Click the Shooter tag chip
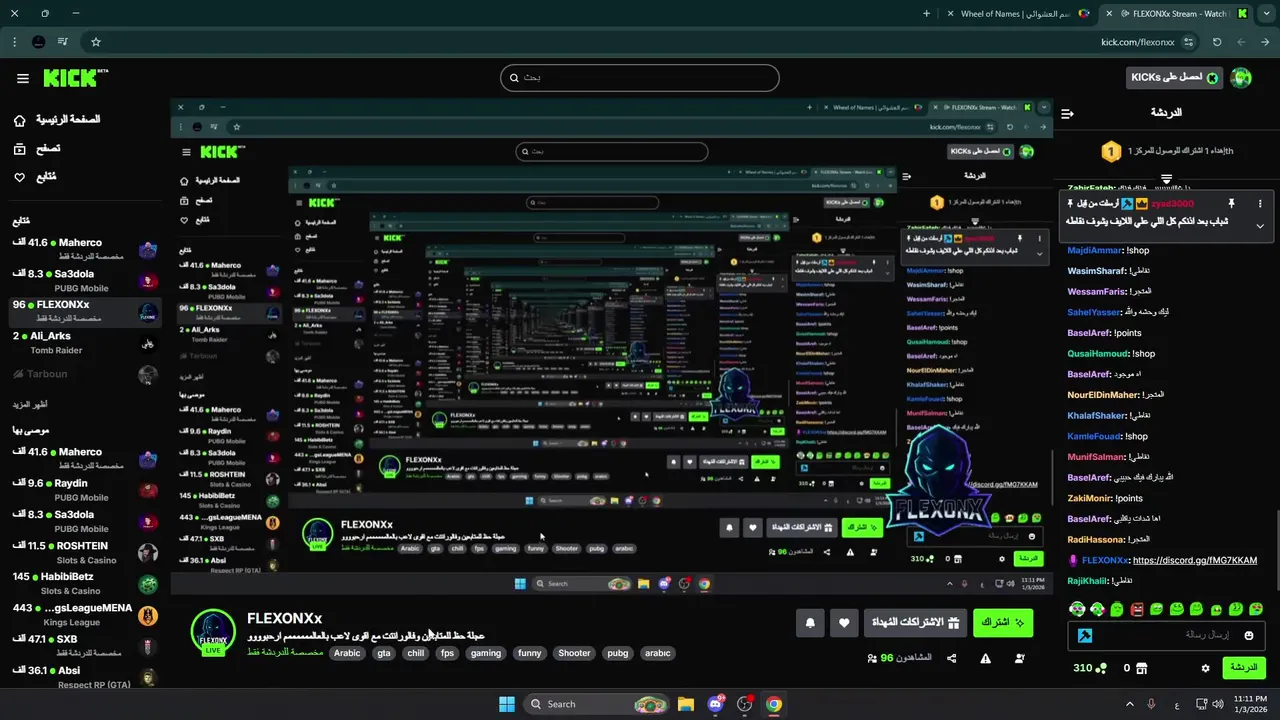This screenshot has height=720, width=1280. pyautogui.click(x=574, y=653)
